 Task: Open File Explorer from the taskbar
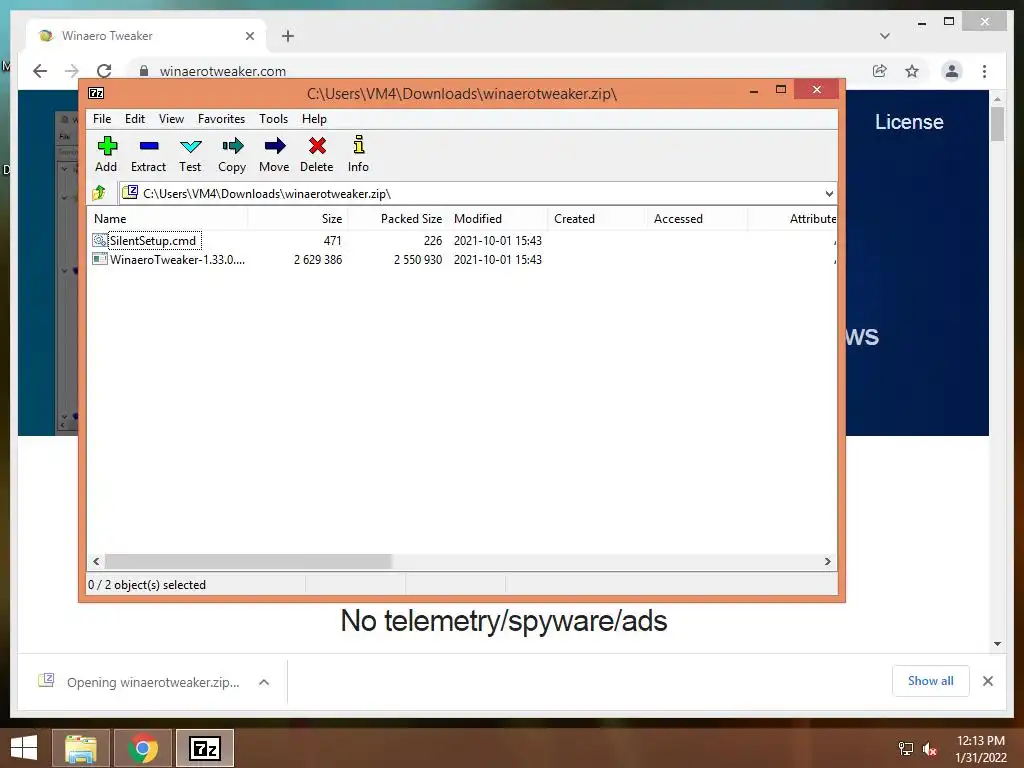[x=80, y=748]
